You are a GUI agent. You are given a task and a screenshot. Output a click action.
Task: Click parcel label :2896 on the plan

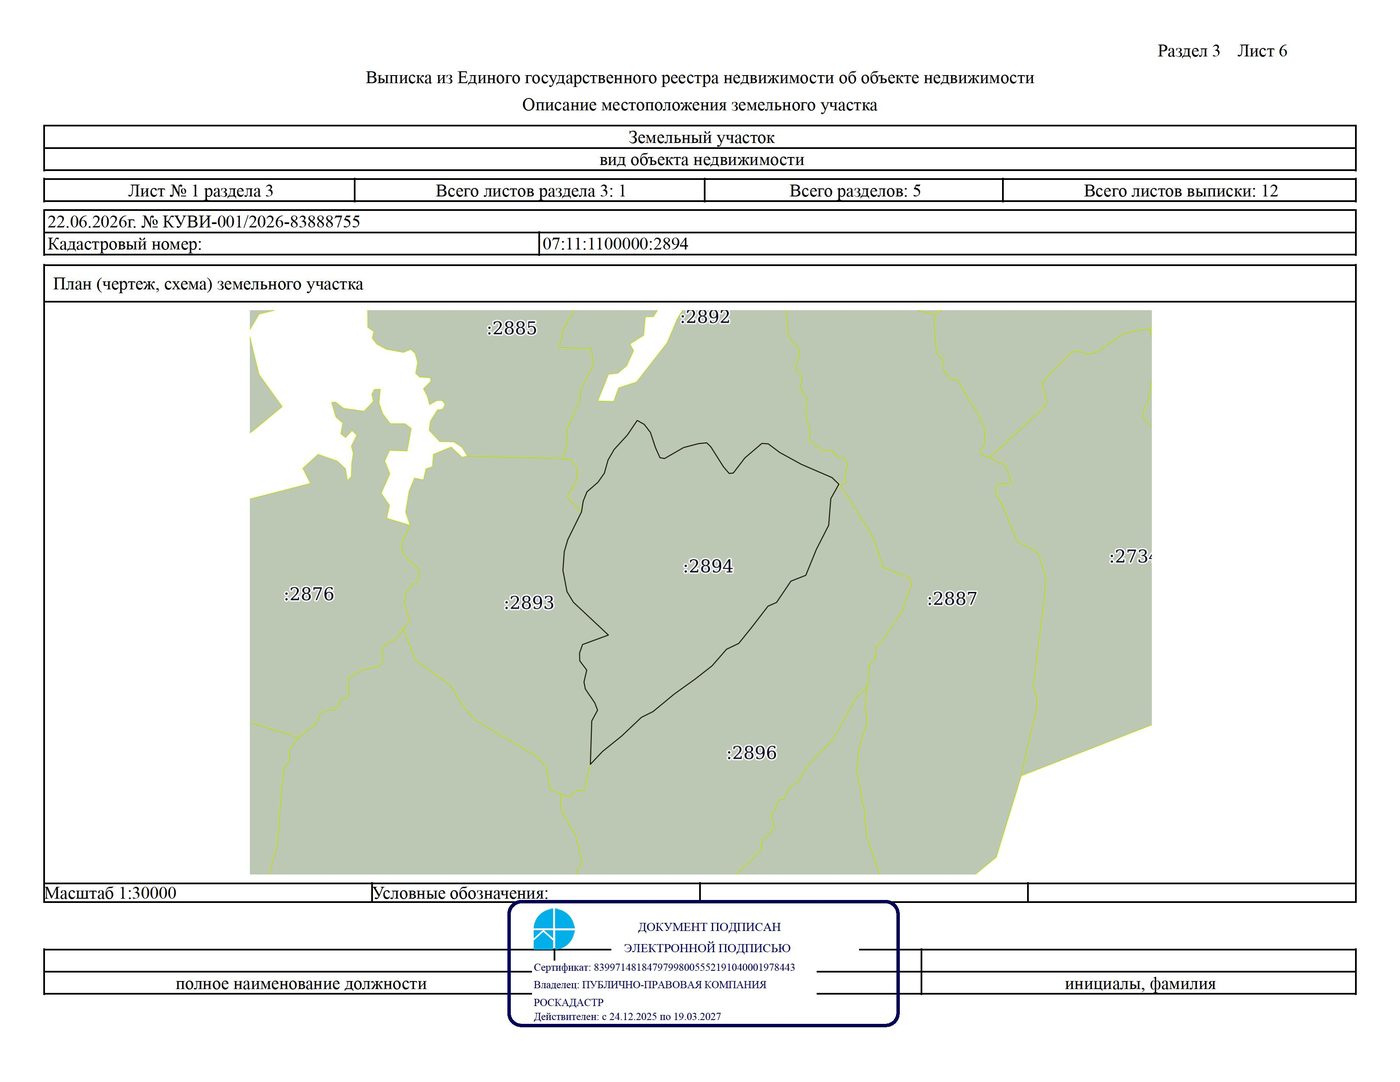point(751,753)
